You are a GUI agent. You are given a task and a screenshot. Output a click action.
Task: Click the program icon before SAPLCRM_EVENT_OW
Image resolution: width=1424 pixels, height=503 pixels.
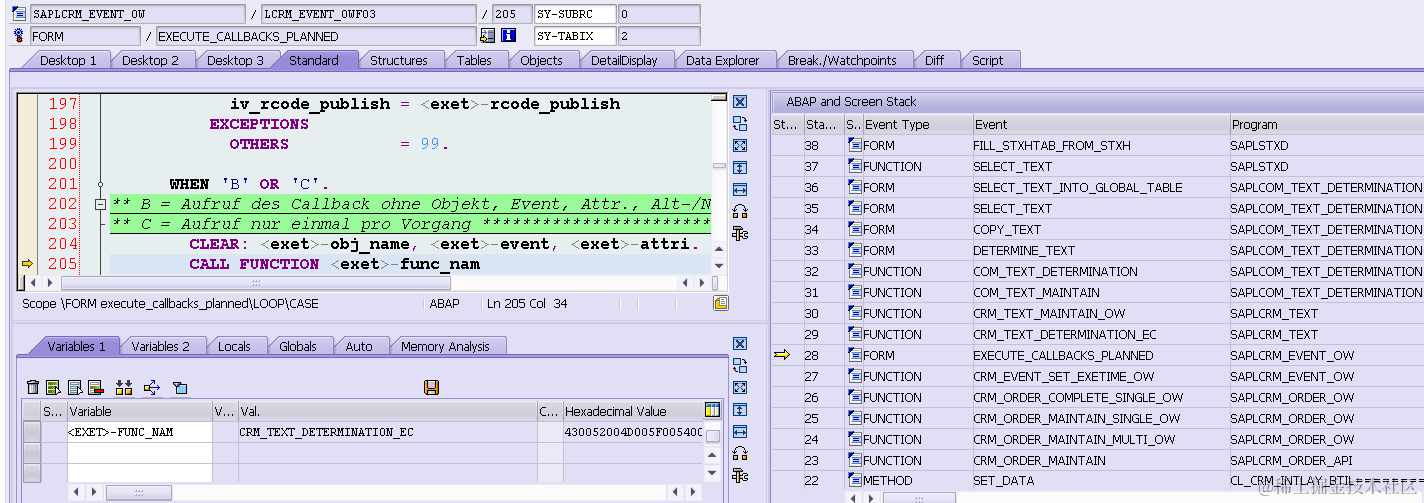[19, 14]
